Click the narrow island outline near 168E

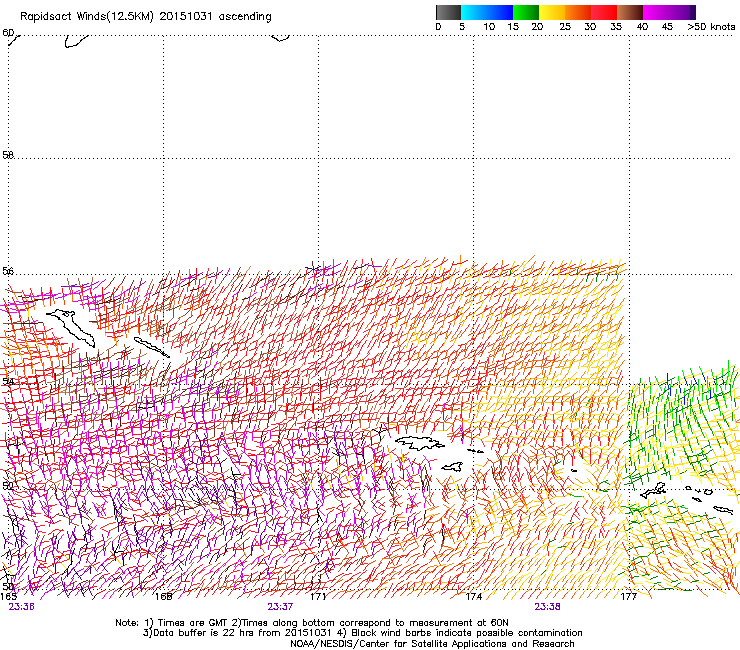[x=151, y=347]
